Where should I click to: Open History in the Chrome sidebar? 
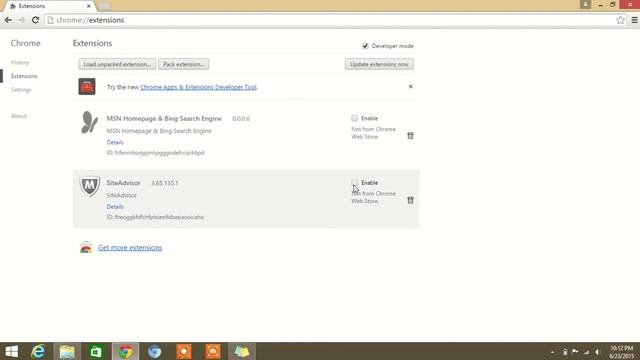tap(20, 62)
